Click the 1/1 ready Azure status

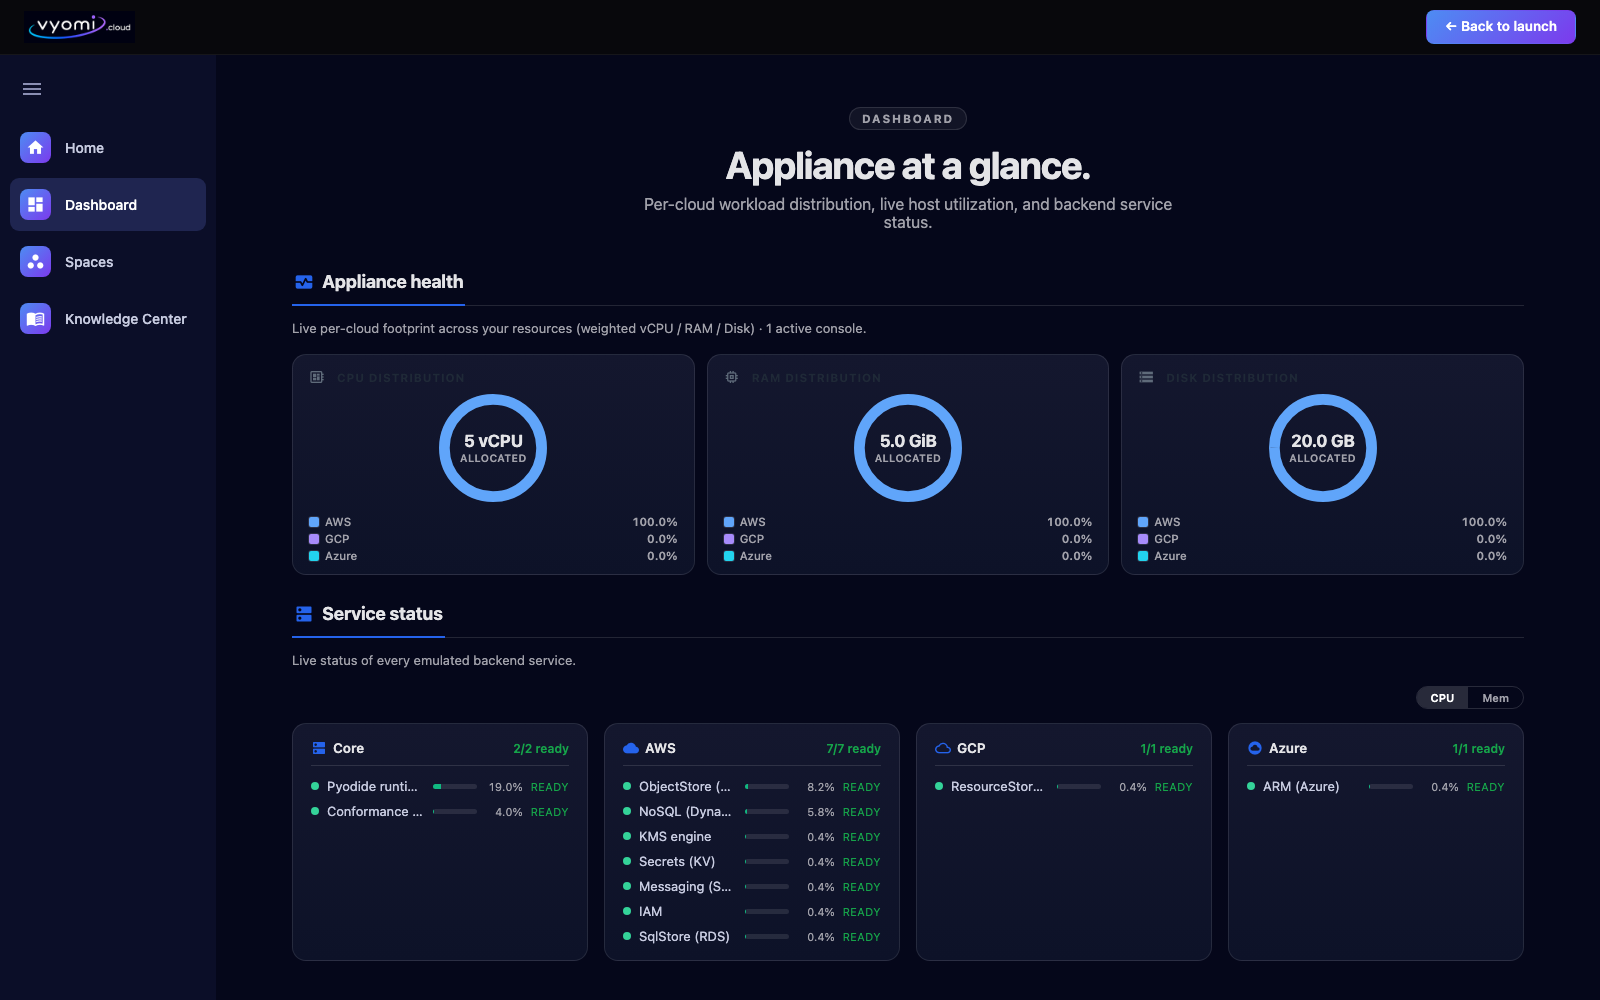click(x=1478, y=749)
